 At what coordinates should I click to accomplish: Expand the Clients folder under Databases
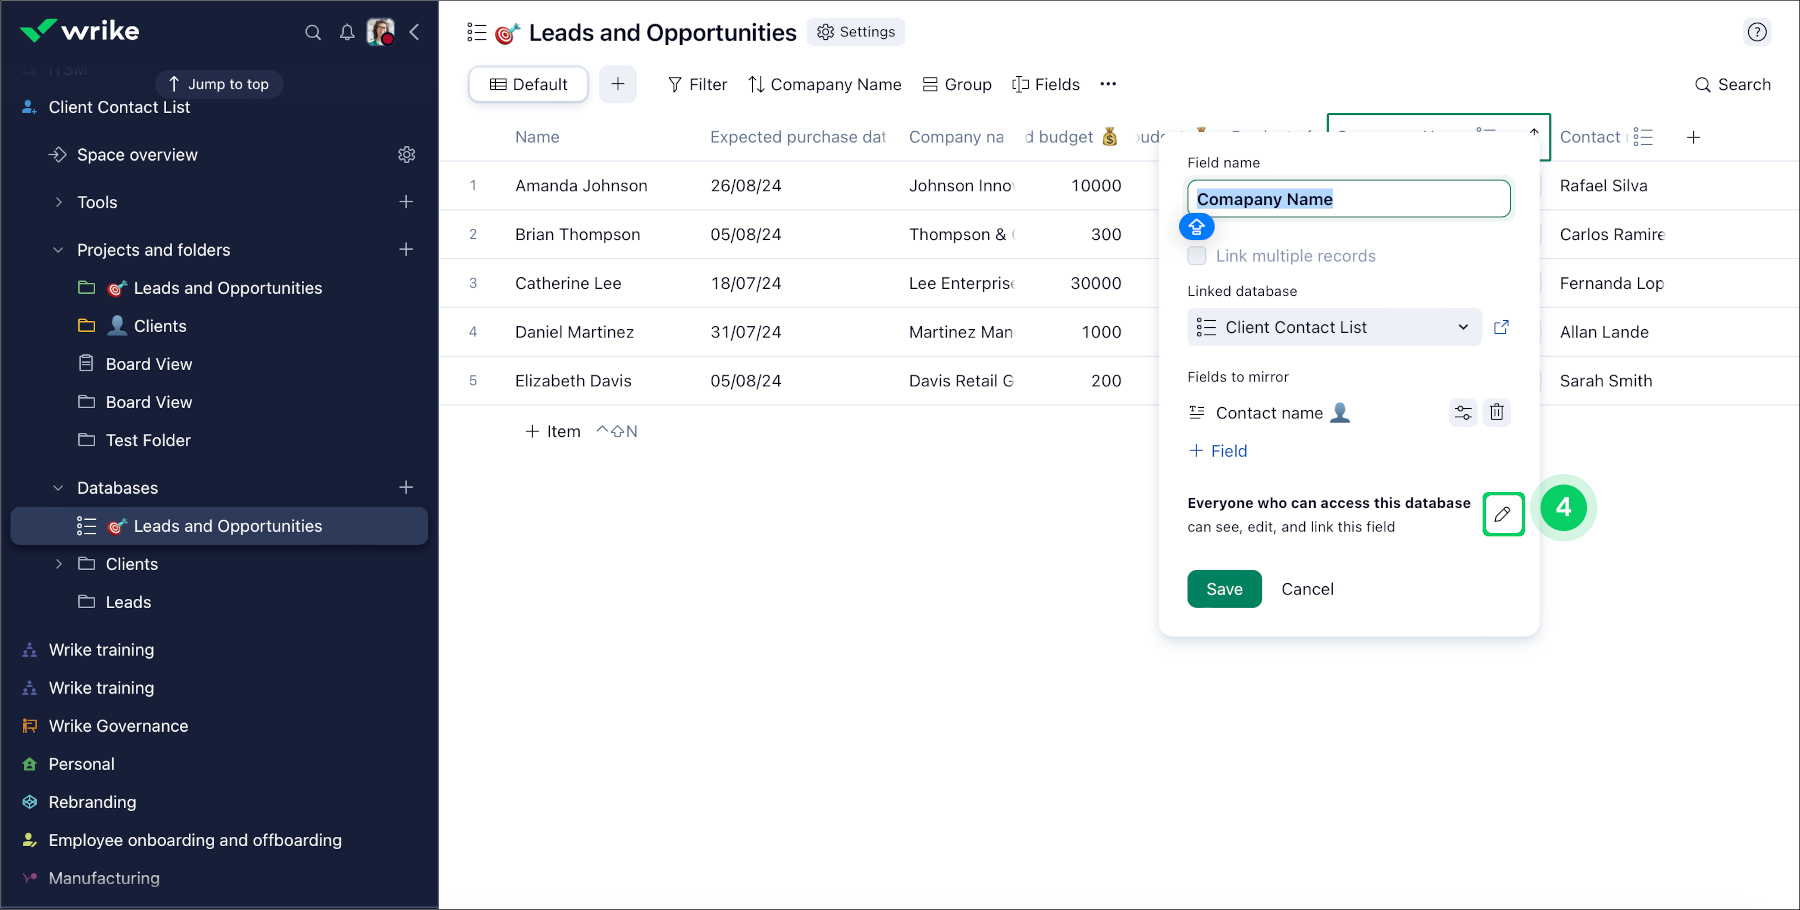tap(58, 564)
